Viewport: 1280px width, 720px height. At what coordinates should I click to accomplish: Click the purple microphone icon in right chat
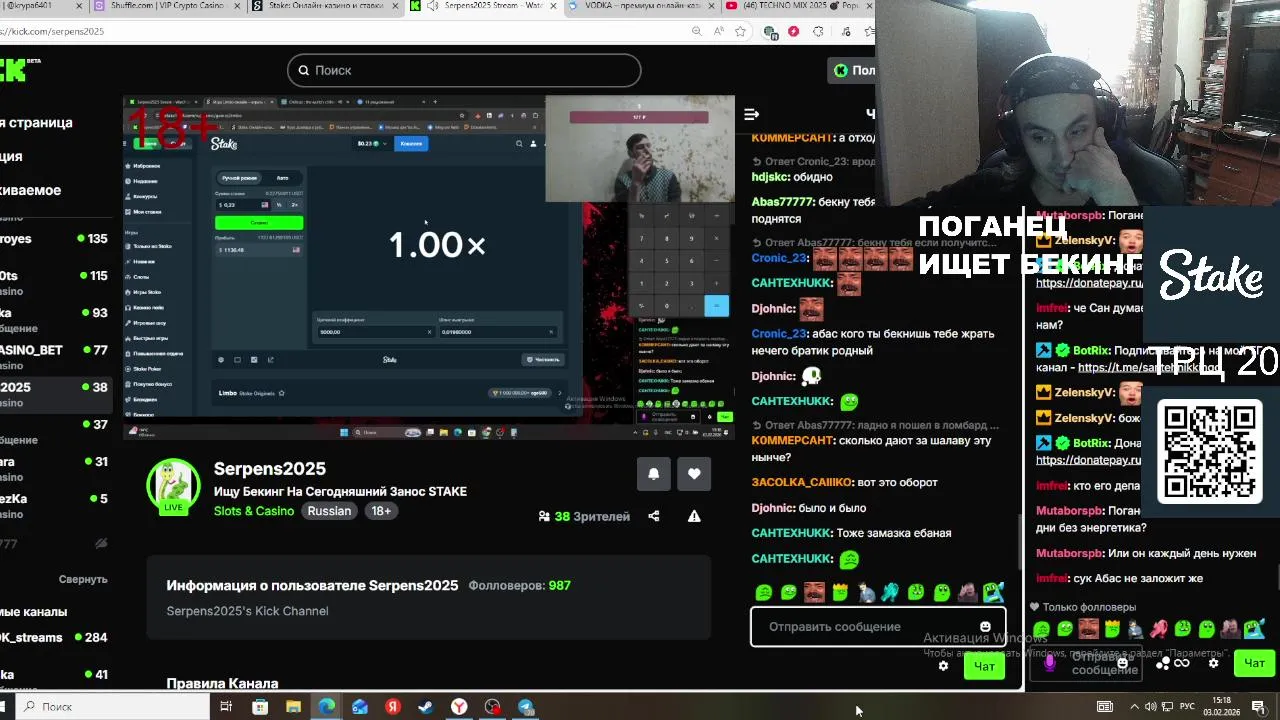pyautogui.click(x=1049, y=662)
